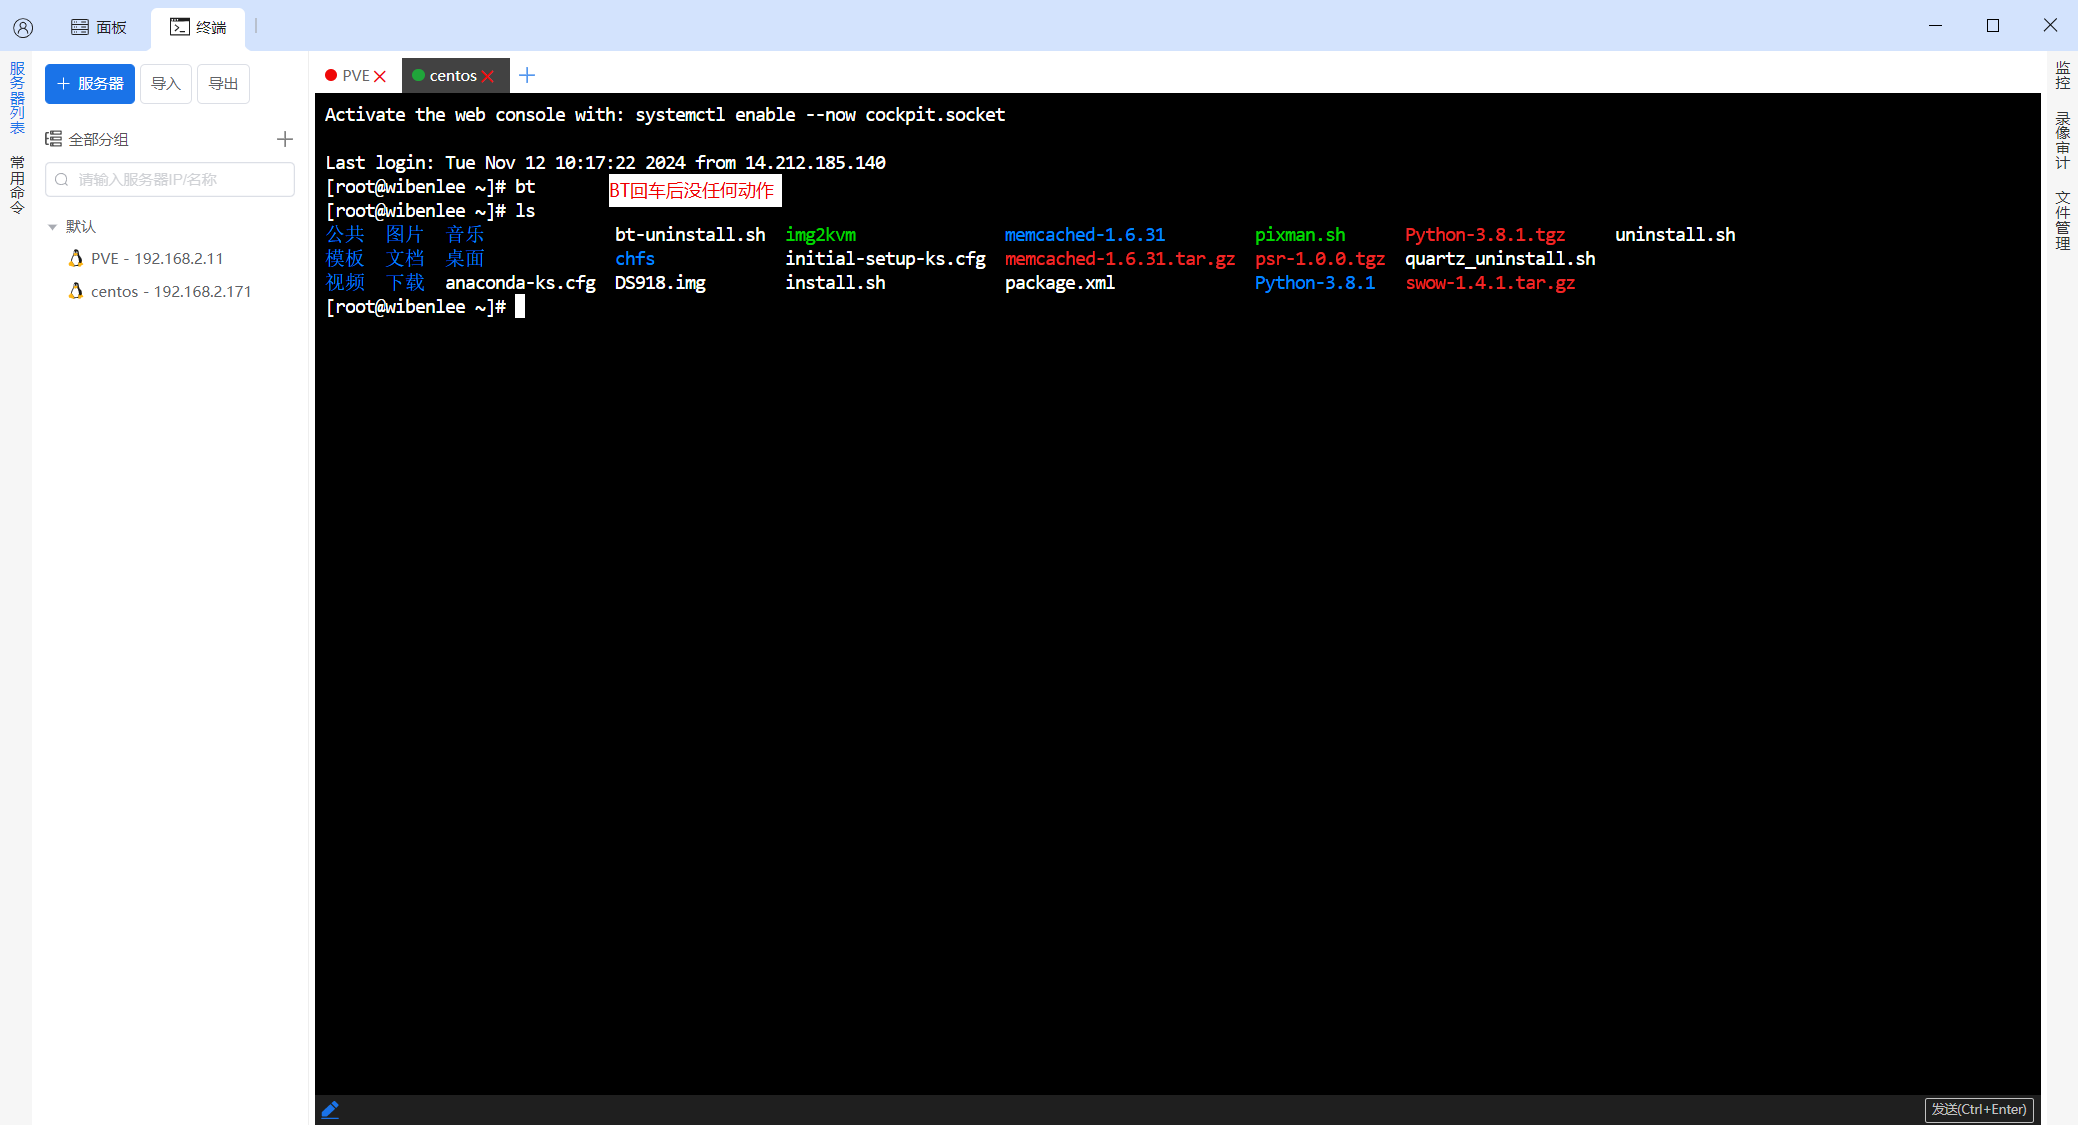Click the 导入 import button
The image size is (2078, 1125).
click(x=166, y=84)
